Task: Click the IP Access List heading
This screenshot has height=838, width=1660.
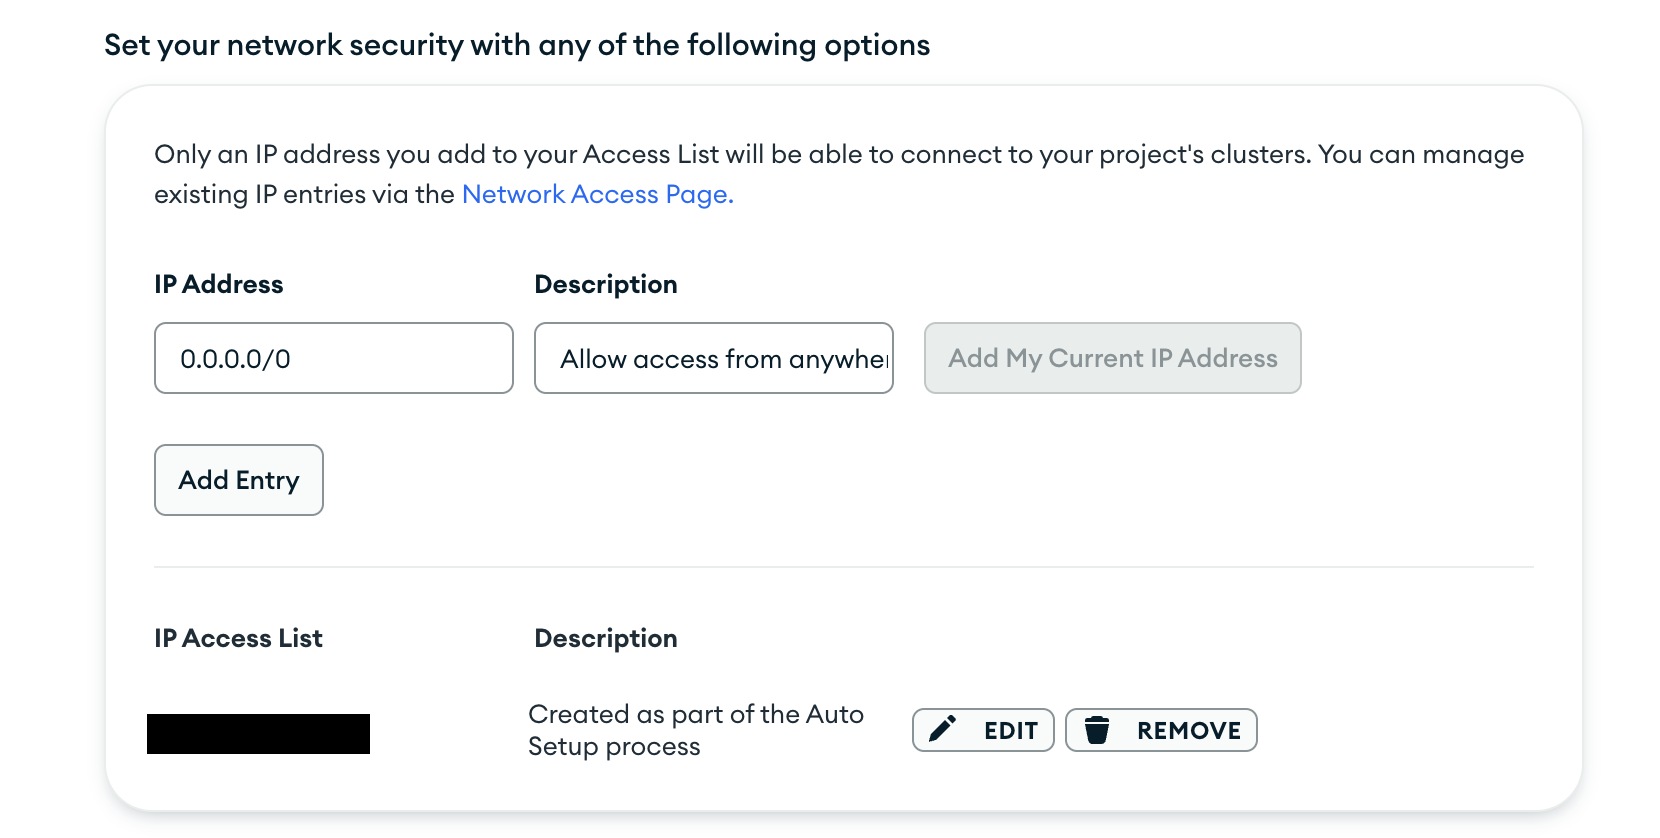Action: coord(237,638)
